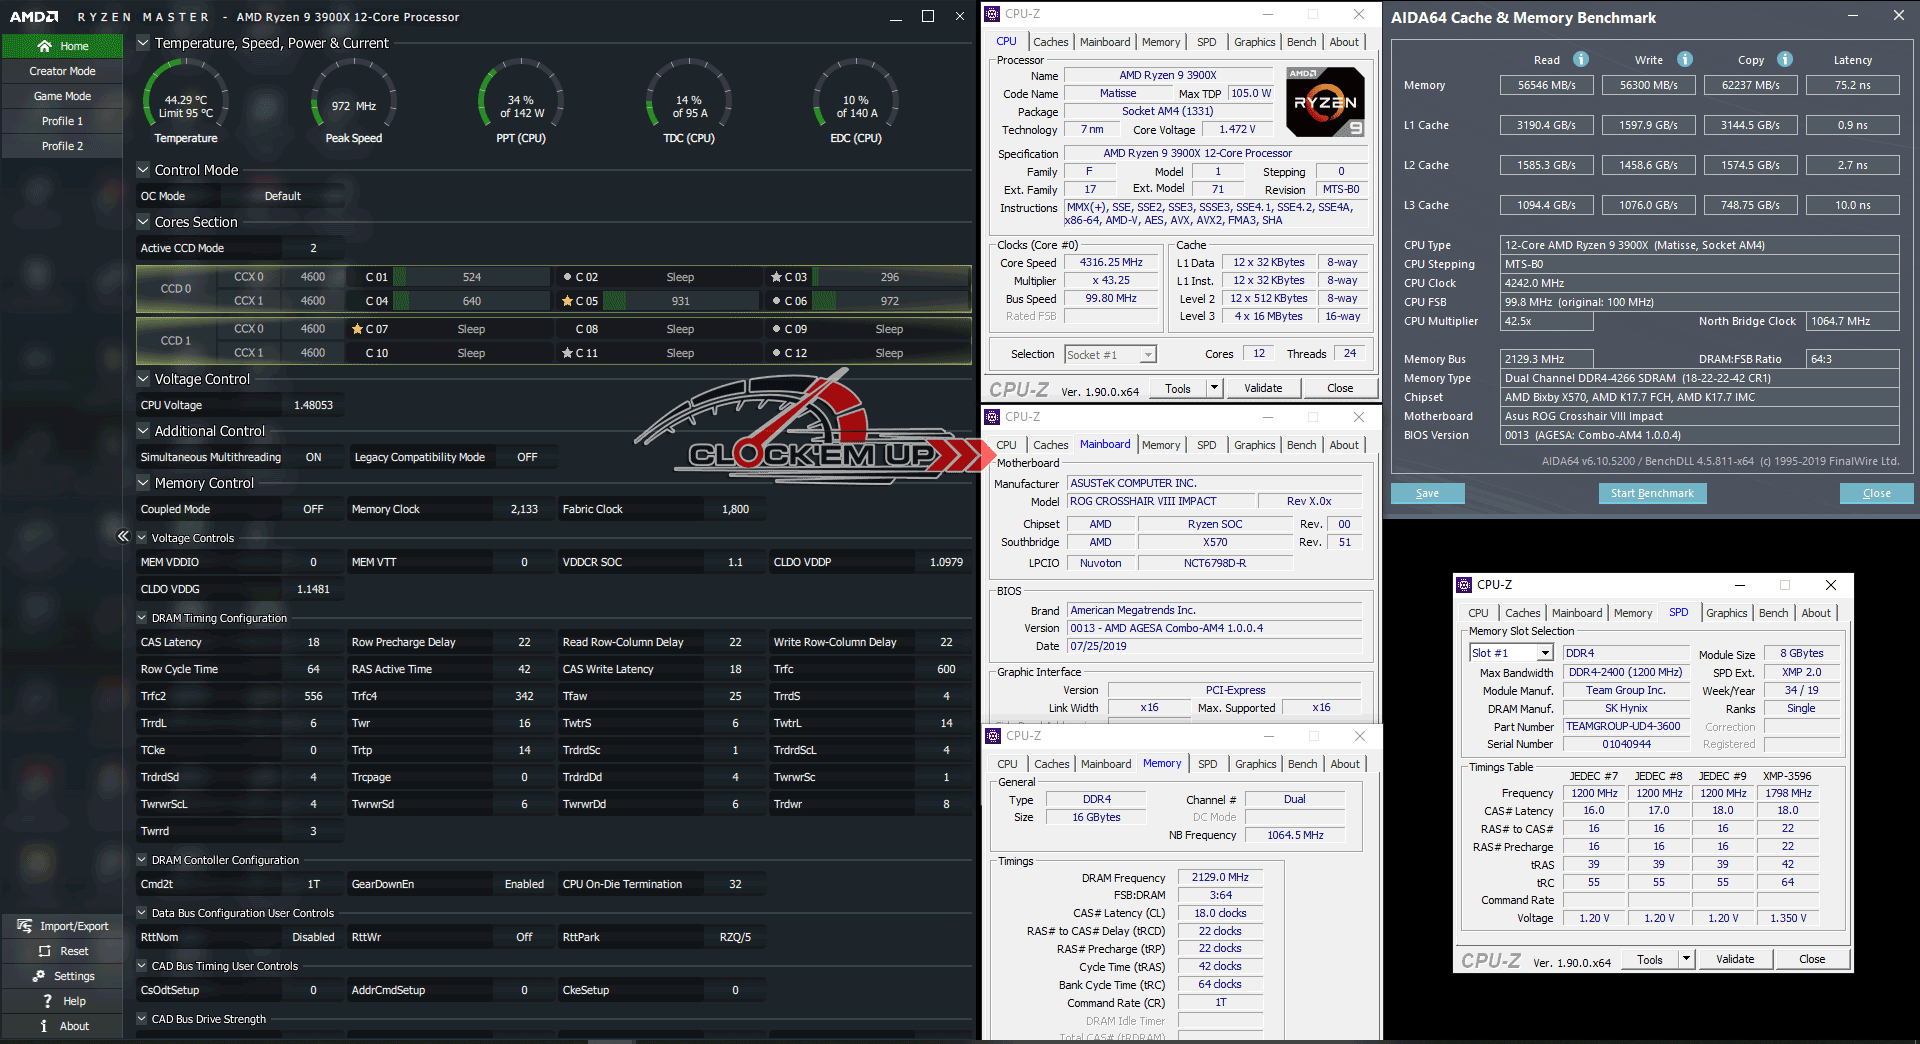Click the About info icon in sidebar
The height and width of the screenshot is (1044, 1920).
point(44,1026)
